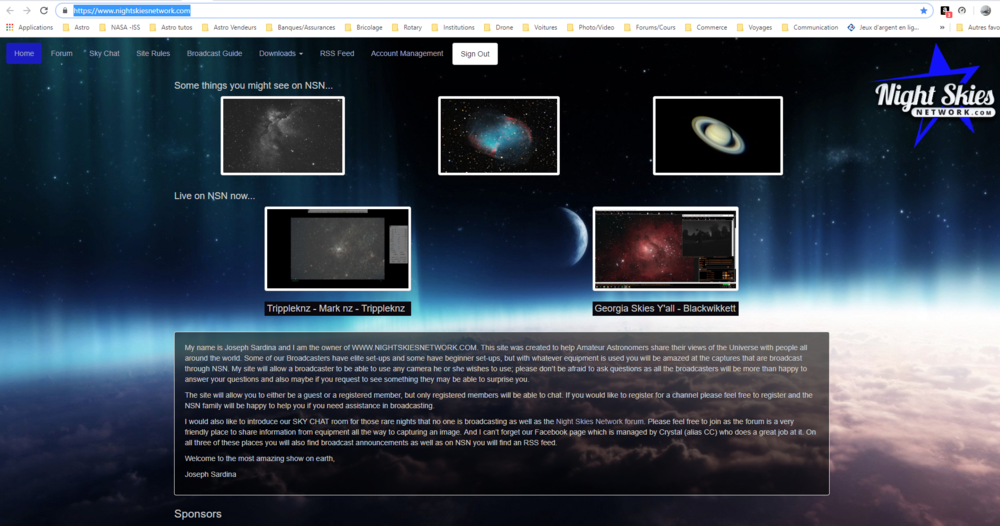1000x526 pixels.
Task: Reload the page with the refresh icon
Action: click(43, 10)
